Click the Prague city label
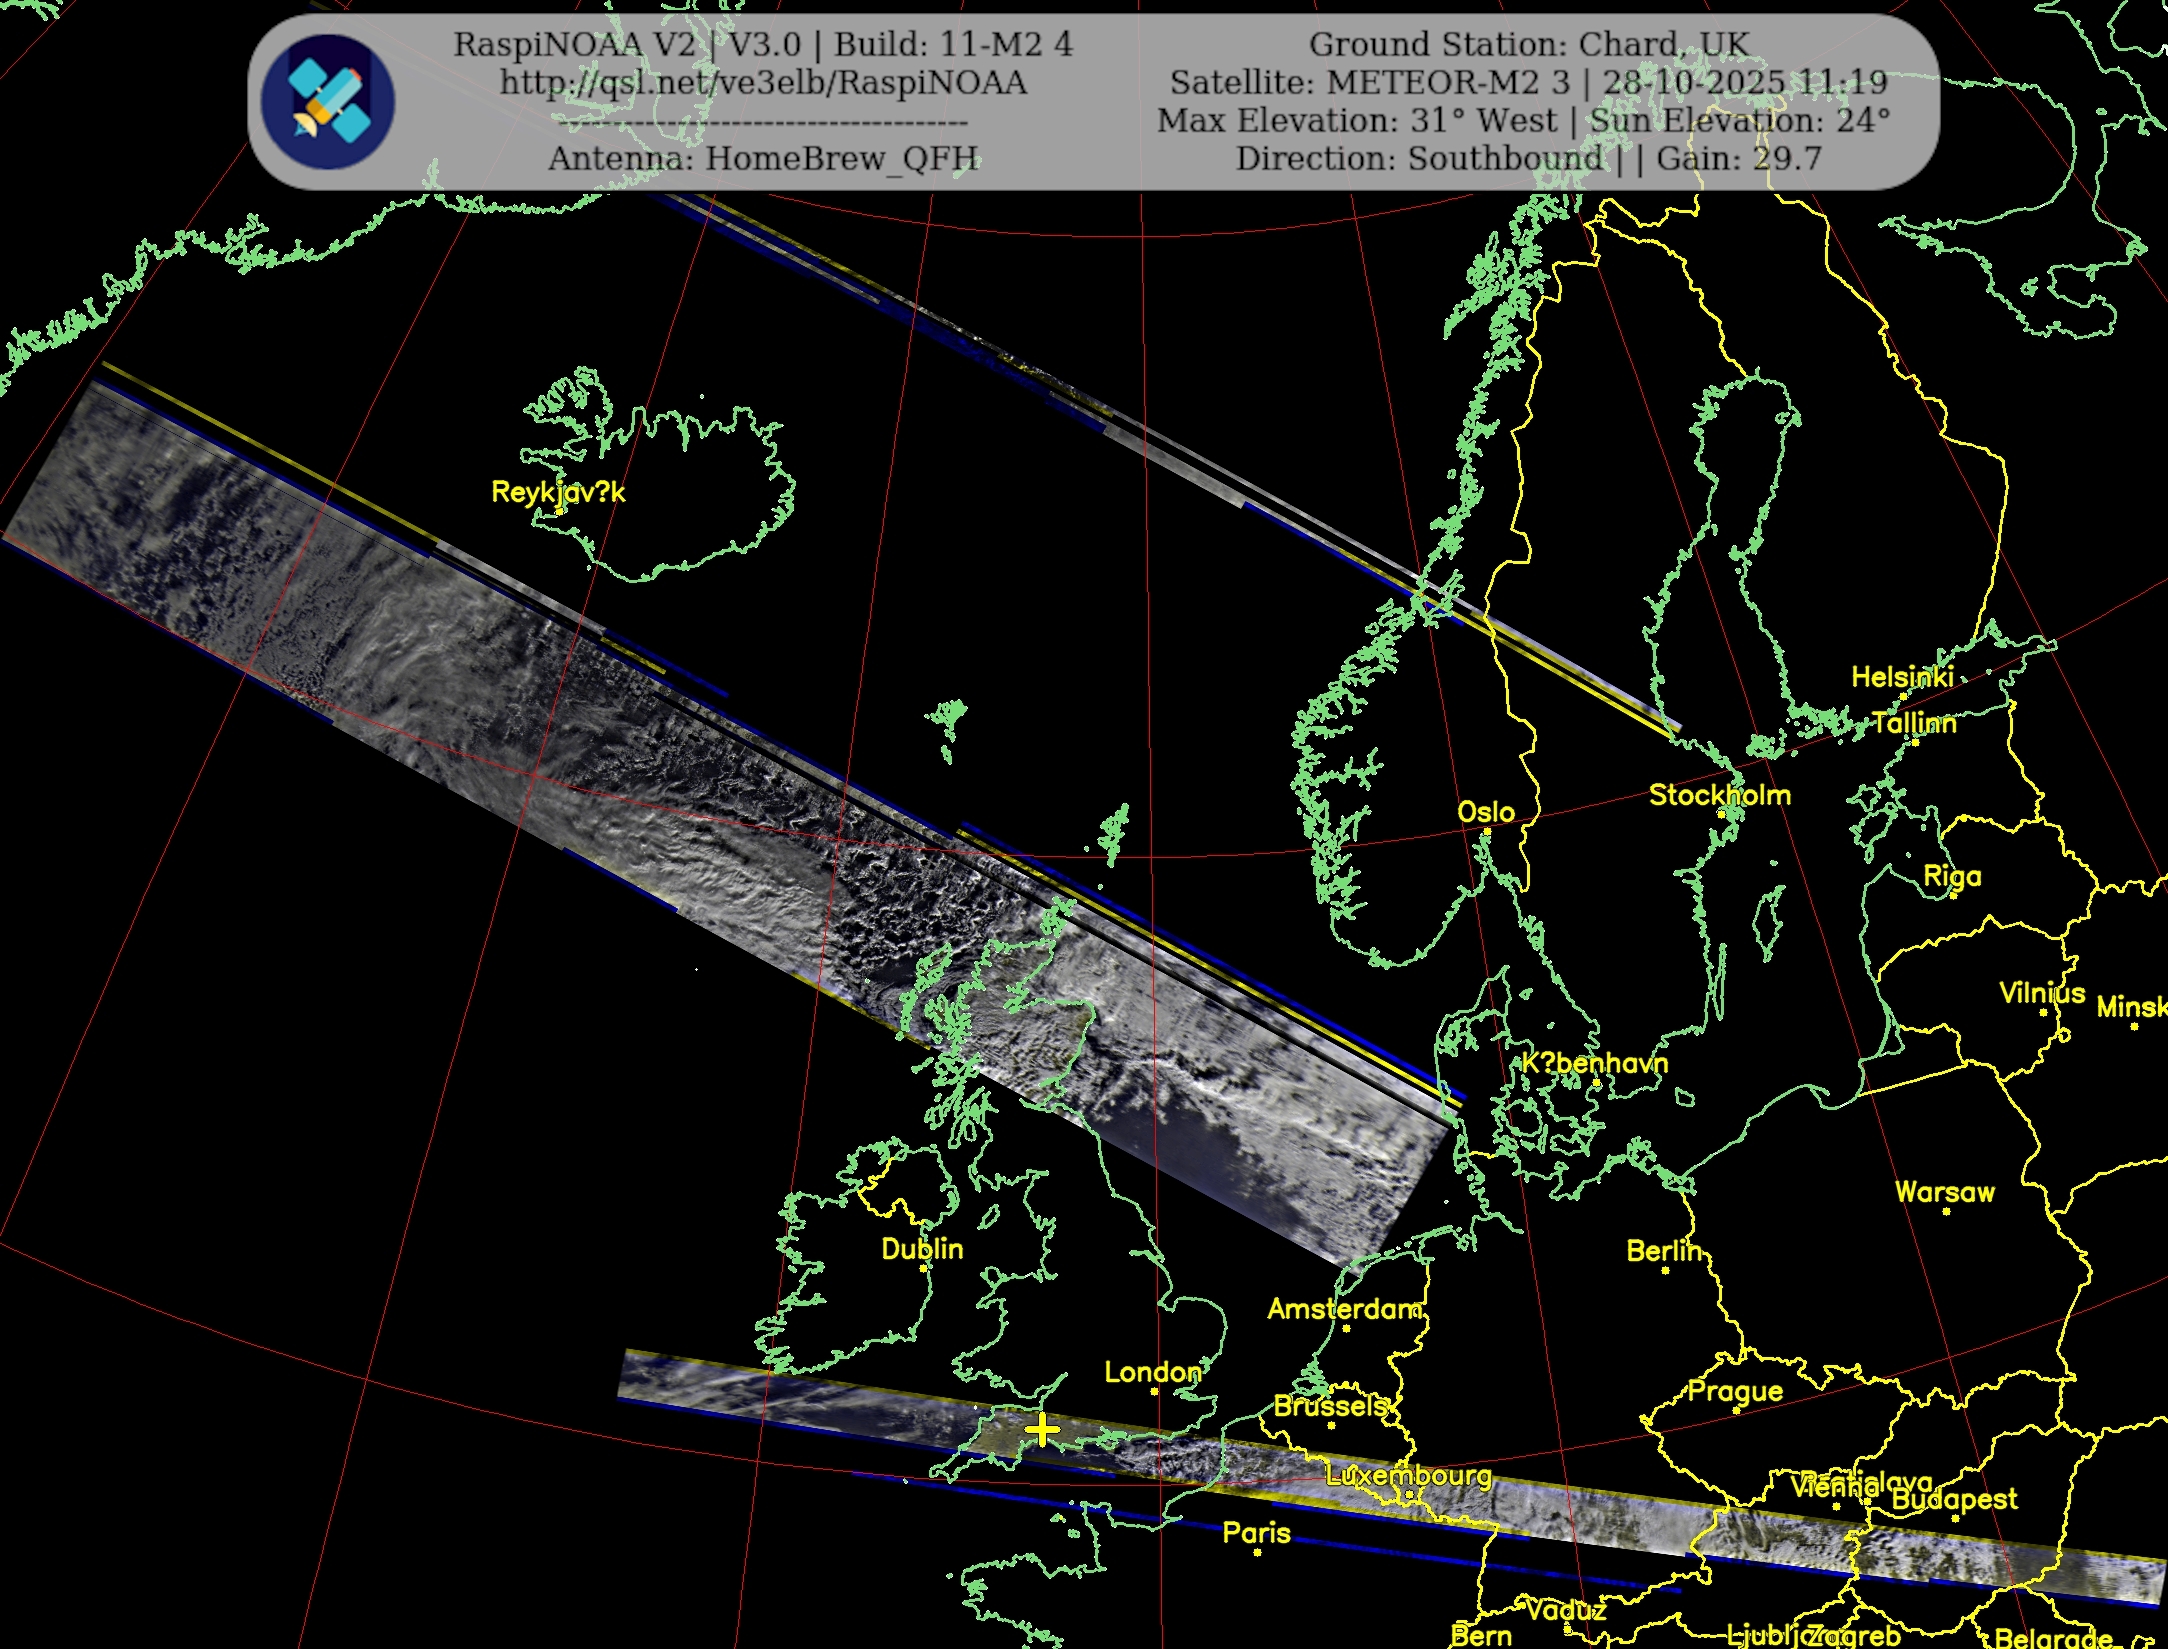The image size is (2168, 1649). click(1735, 1391)
